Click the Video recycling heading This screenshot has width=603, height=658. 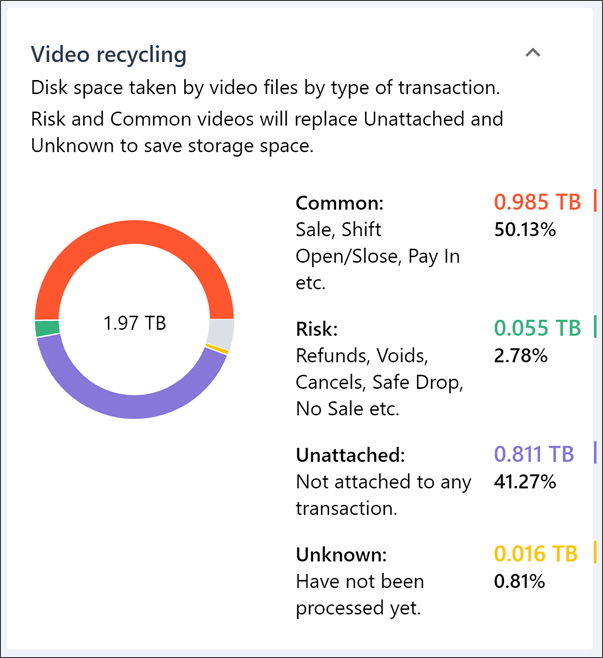pyautogui.click(x=109, y=54)
